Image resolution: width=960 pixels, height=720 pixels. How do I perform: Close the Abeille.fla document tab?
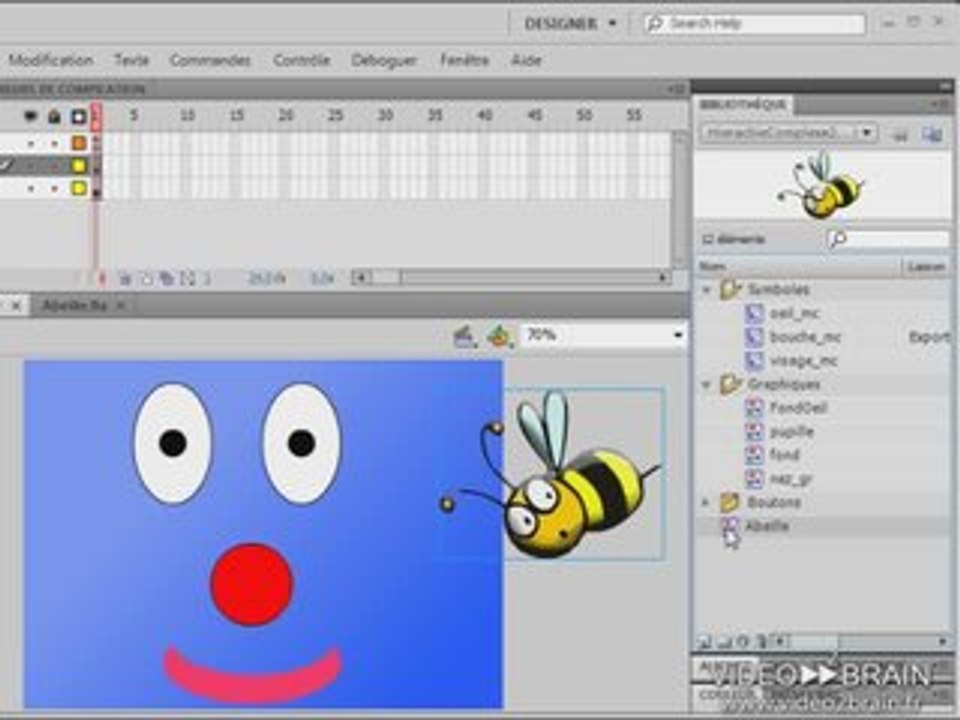(121, 305)
